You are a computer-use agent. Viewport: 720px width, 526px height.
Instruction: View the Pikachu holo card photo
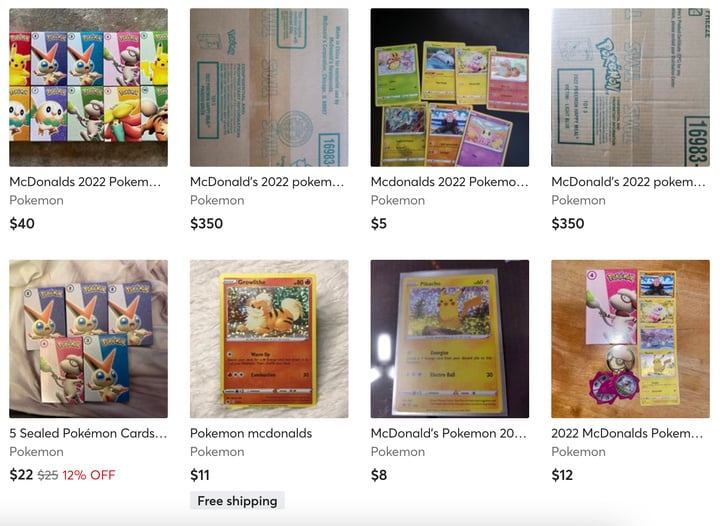tap(450, 339)
